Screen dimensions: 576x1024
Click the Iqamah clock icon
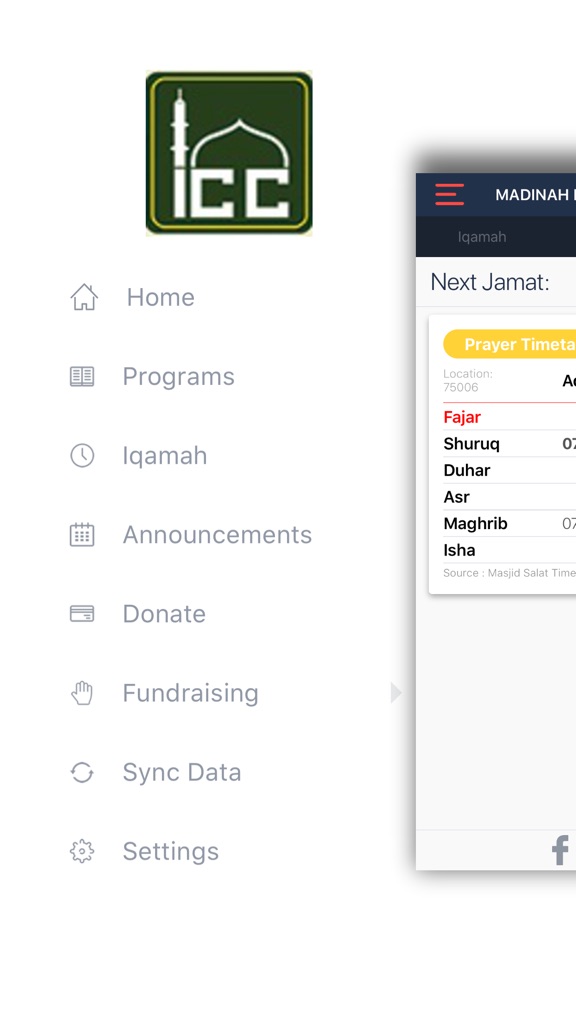click(83, 455)
